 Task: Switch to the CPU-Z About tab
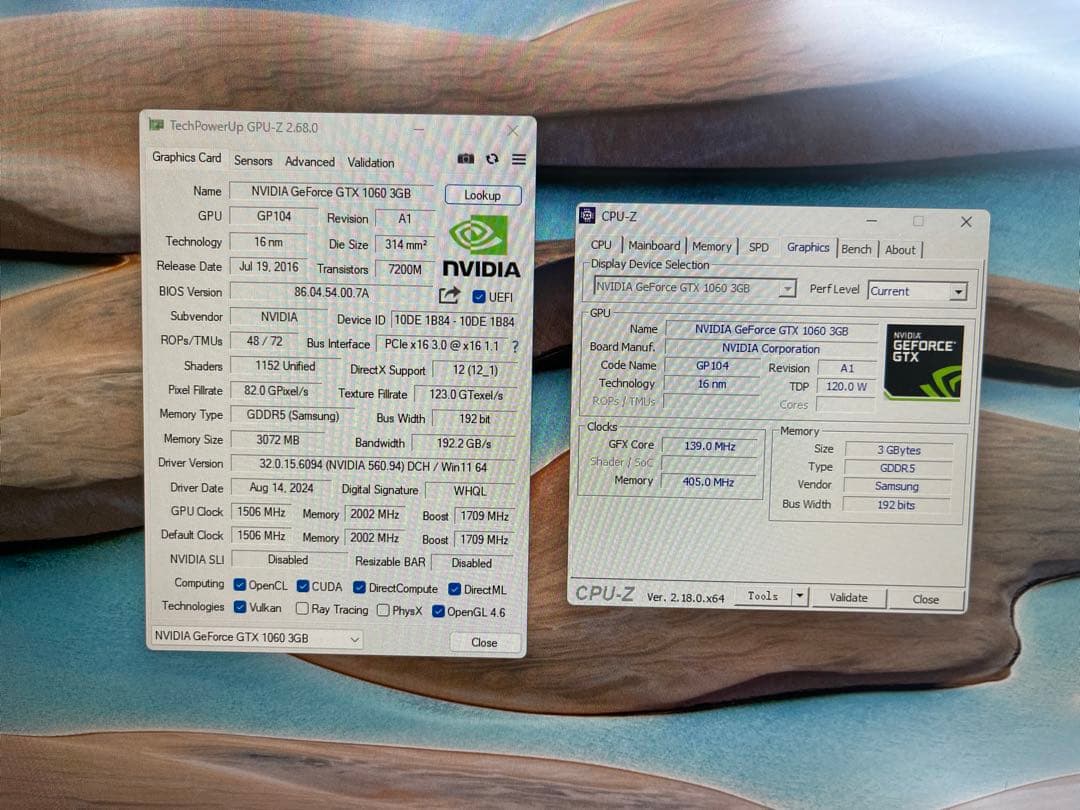[900, 249]
